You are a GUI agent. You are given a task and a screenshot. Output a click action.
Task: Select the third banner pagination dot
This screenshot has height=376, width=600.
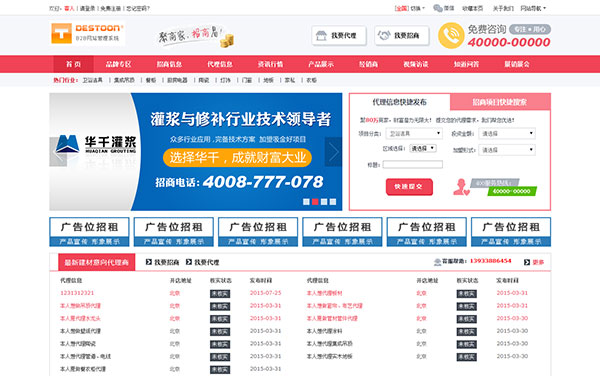(x=324, y=202)
